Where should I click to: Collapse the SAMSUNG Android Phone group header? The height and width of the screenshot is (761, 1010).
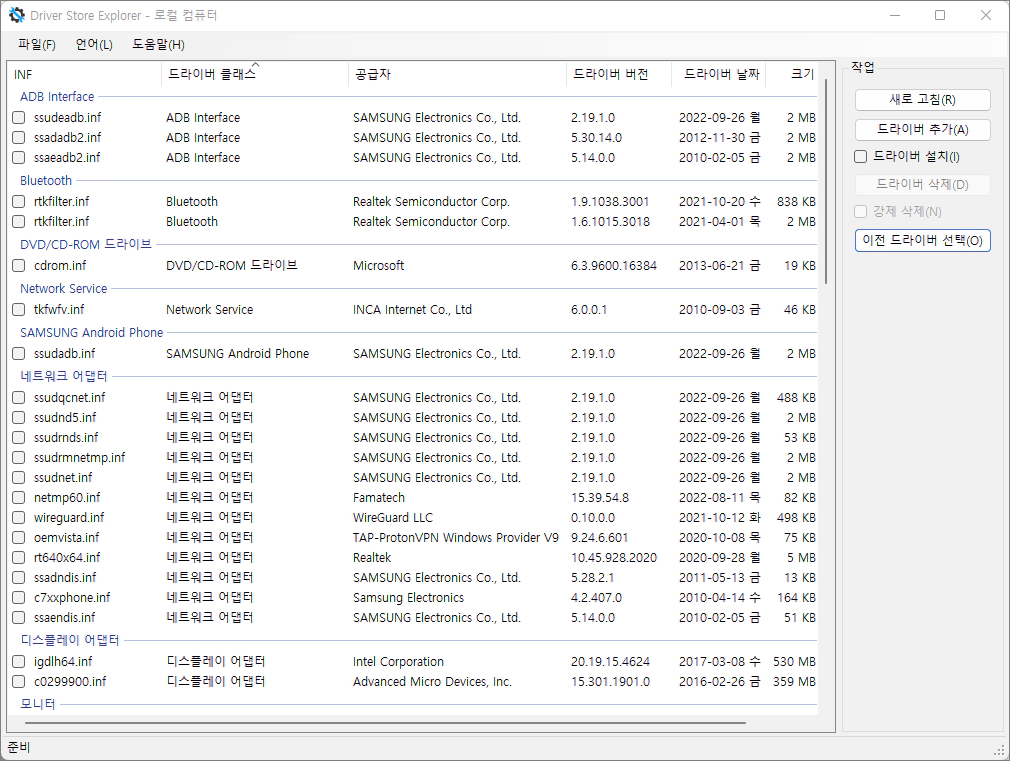tap(91, 332)
